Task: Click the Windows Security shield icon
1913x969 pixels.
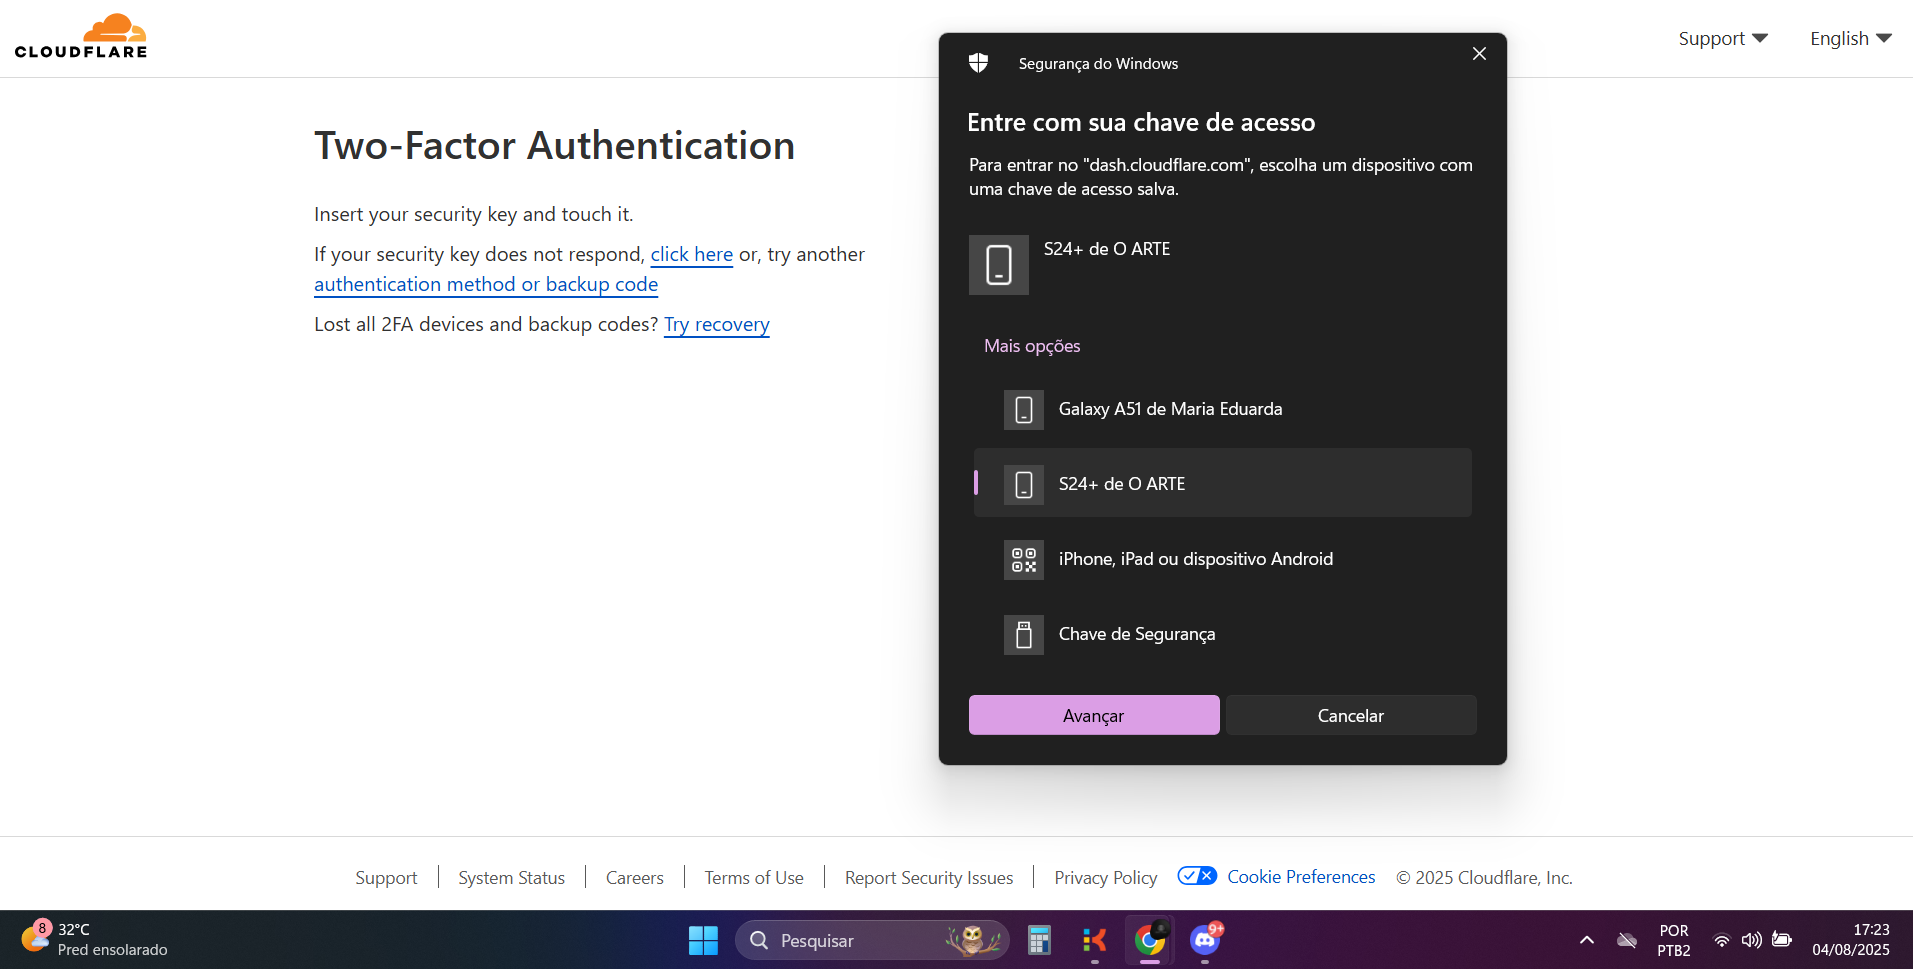Action: point(978,63)
